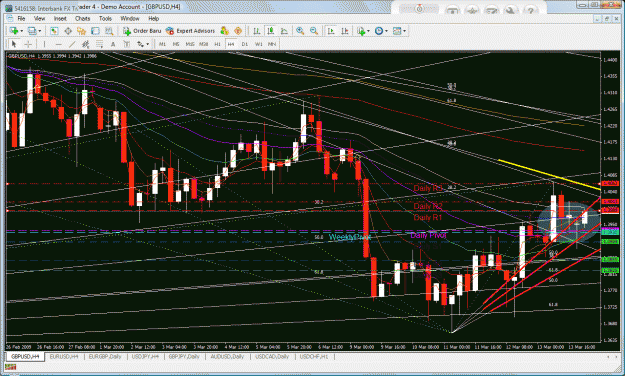The image size is (625, 376).
Task: Expand the New Chart dropdown arrow
Action: 22,31
